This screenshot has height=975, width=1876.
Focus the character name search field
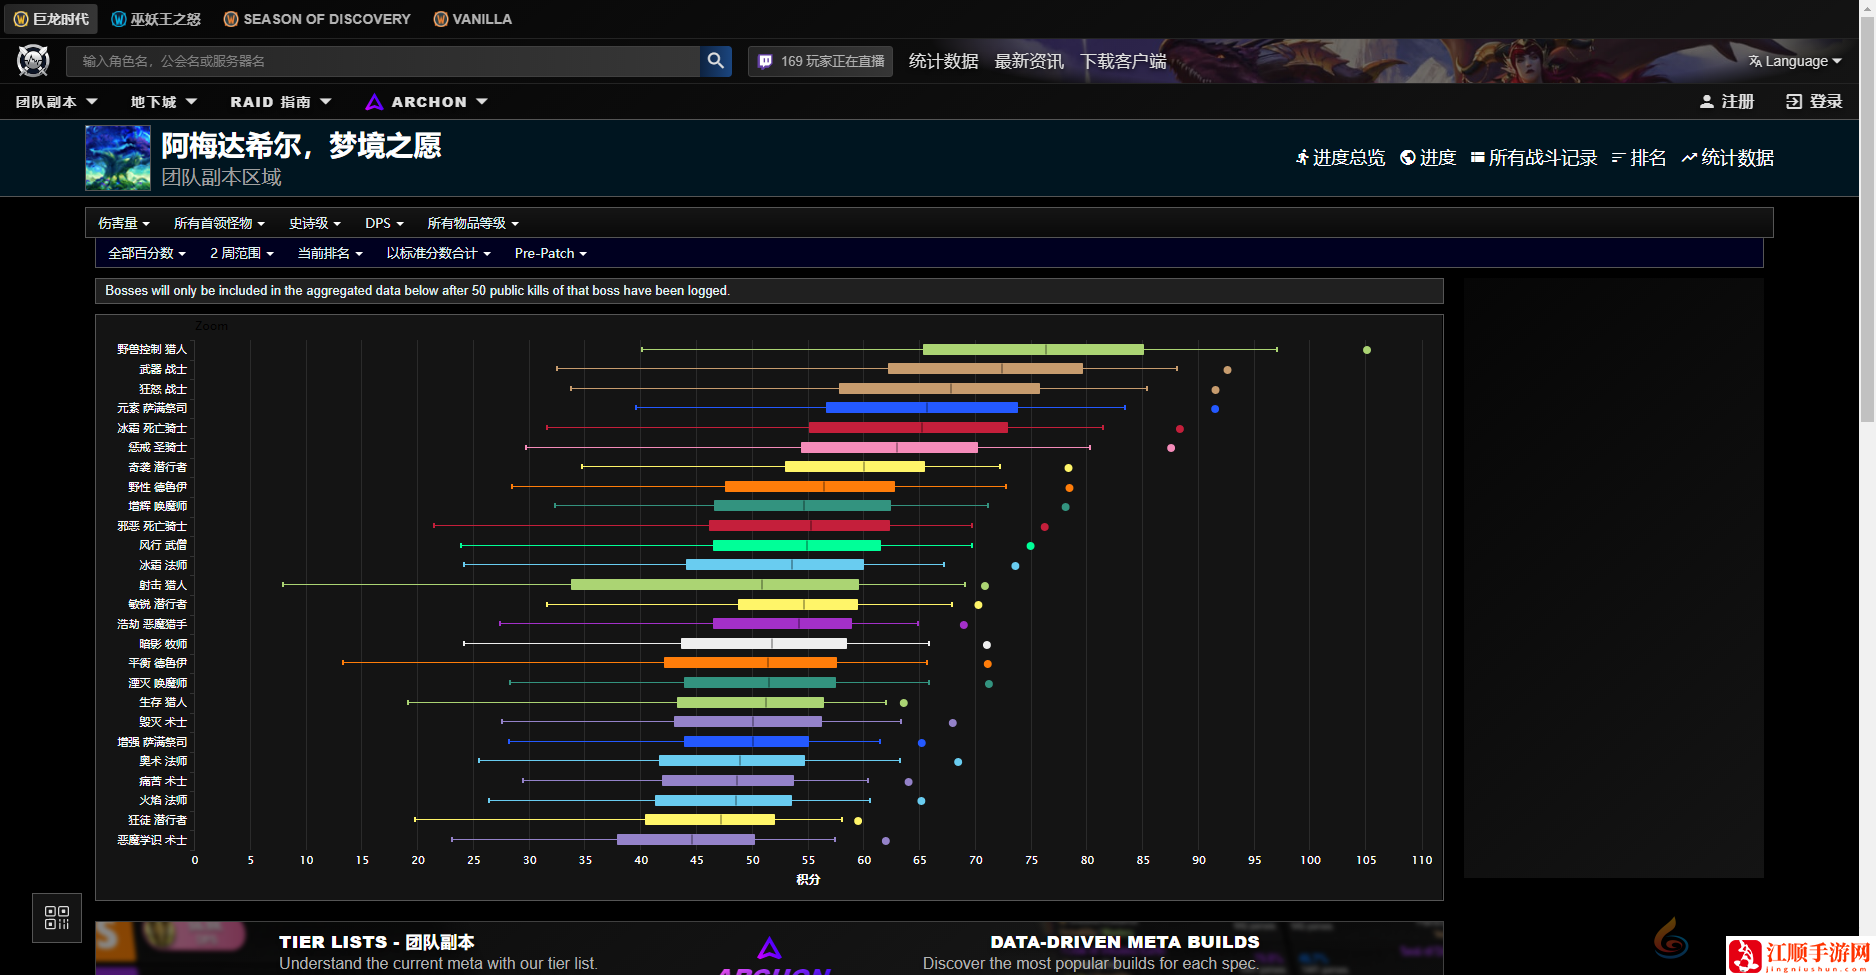[383, 61]
